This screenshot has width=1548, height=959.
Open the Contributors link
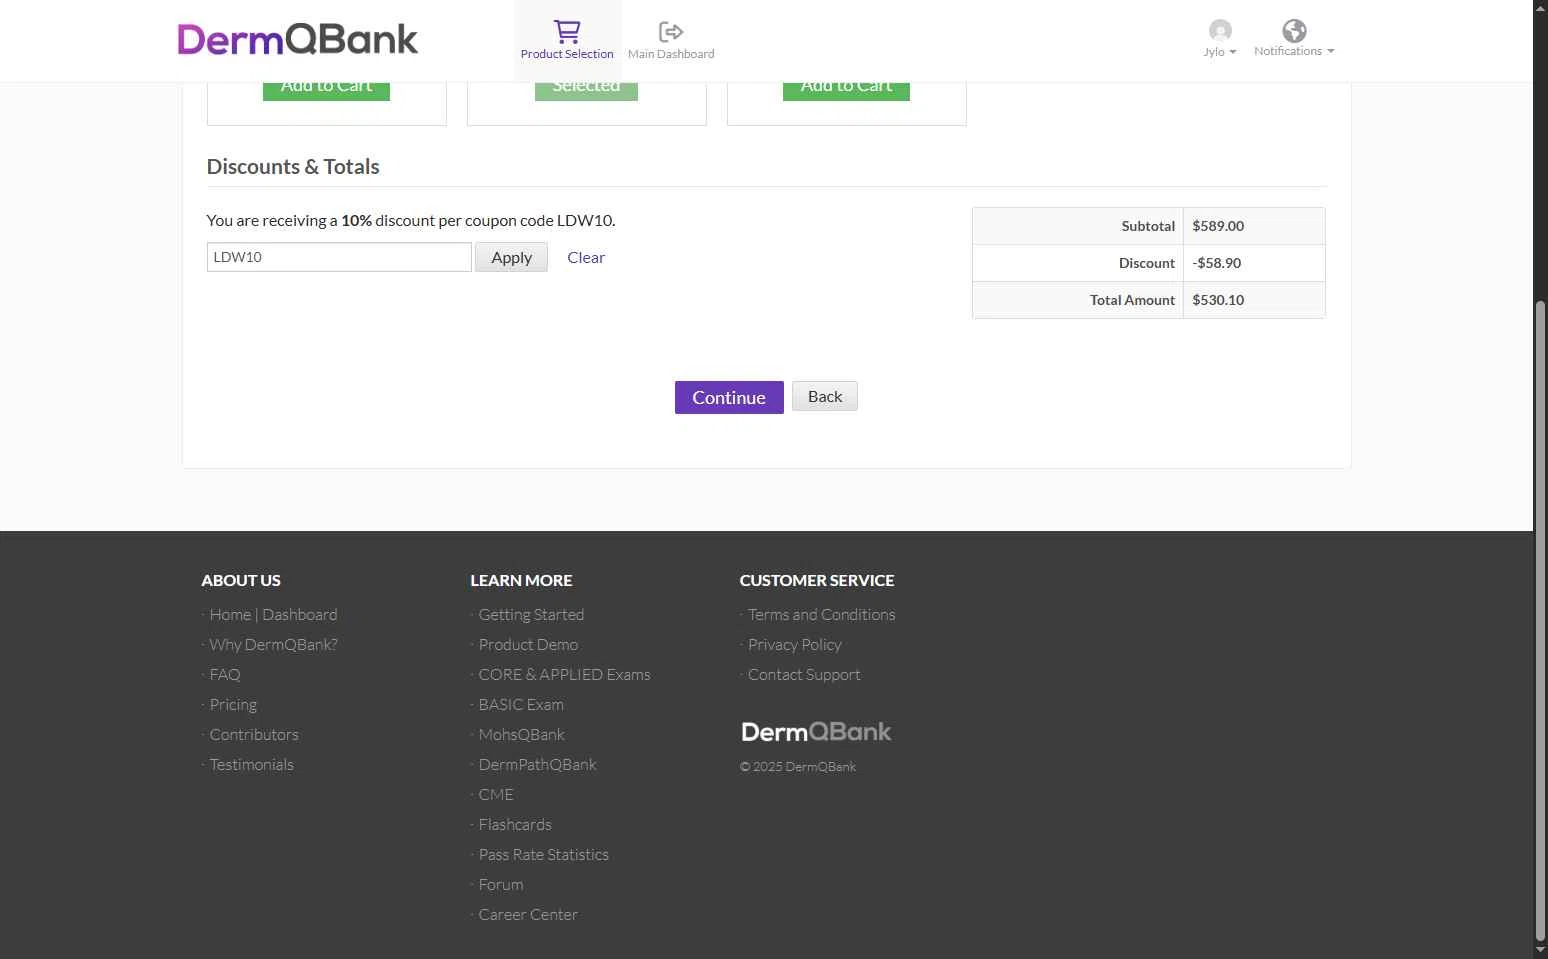254,734
